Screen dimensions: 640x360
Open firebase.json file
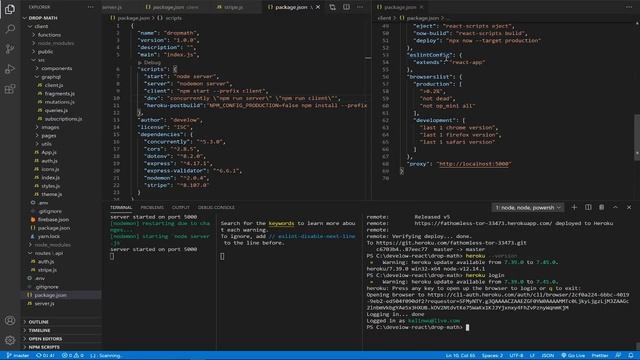pos(53,220)
